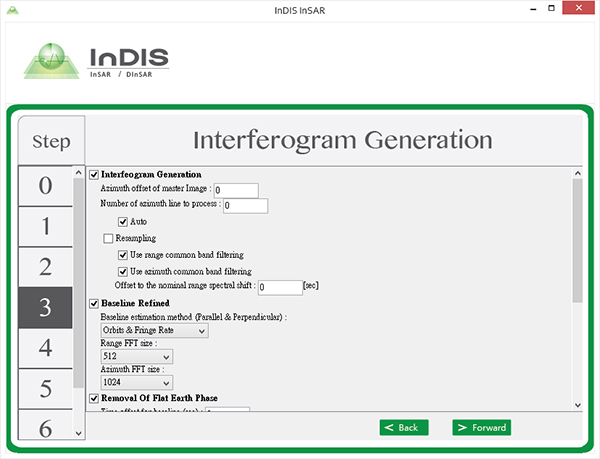Click settings panel scroll-down arrow
Image resolution: width=600 pixels, height=459 pixels.
click(577, 404)
